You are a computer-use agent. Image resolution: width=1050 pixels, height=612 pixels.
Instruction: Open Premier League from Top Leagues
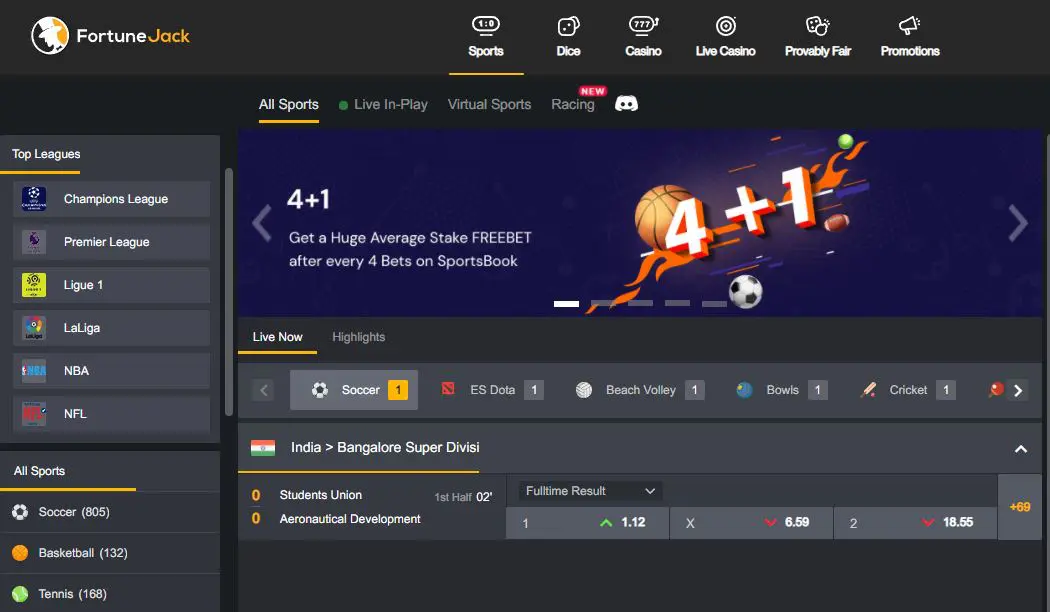[111, 242]
